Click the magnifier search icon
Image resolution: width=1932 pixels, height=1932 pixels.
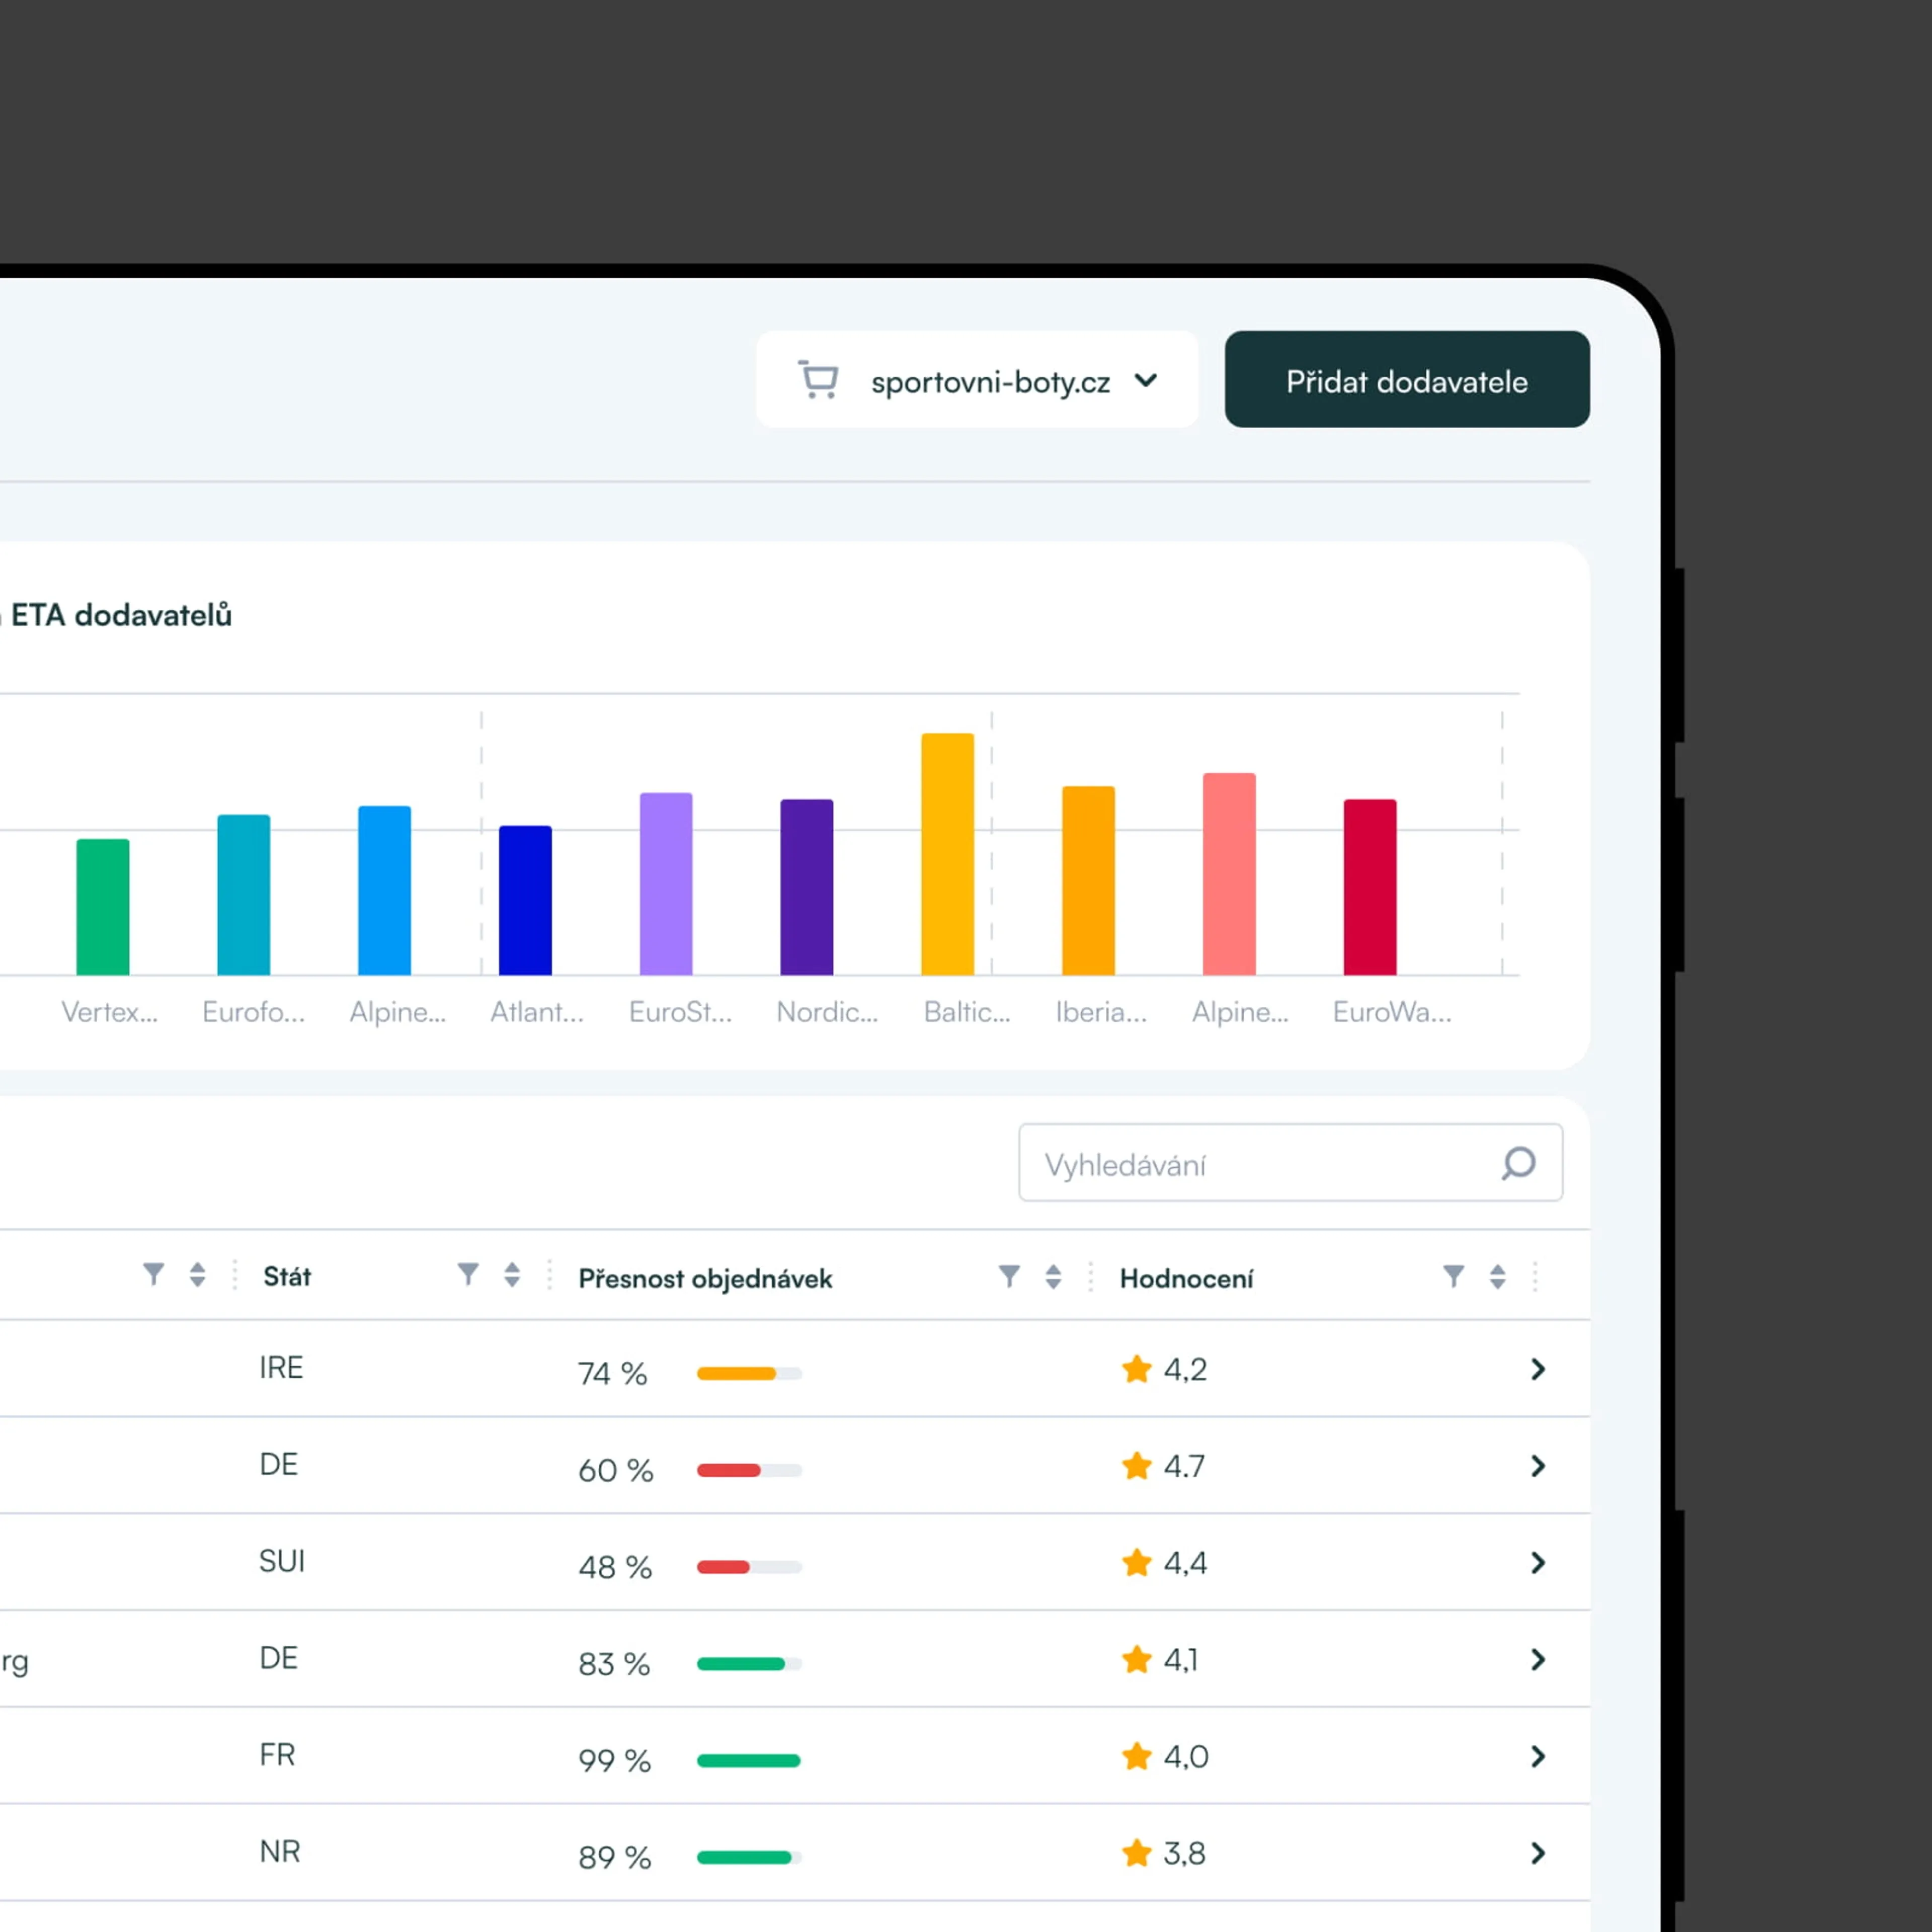(1518, 1163)
